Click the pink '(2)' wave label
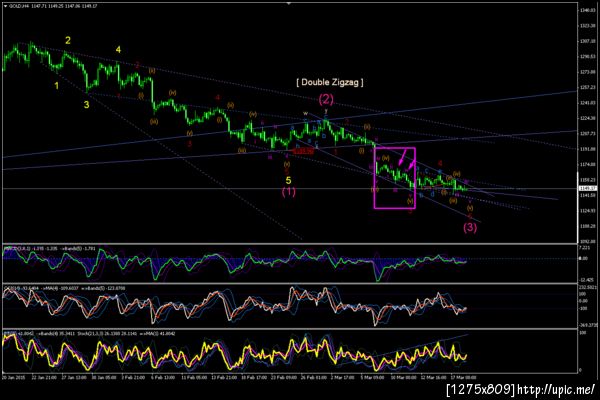This screenshot has width=600, height=400. (326, 100)
